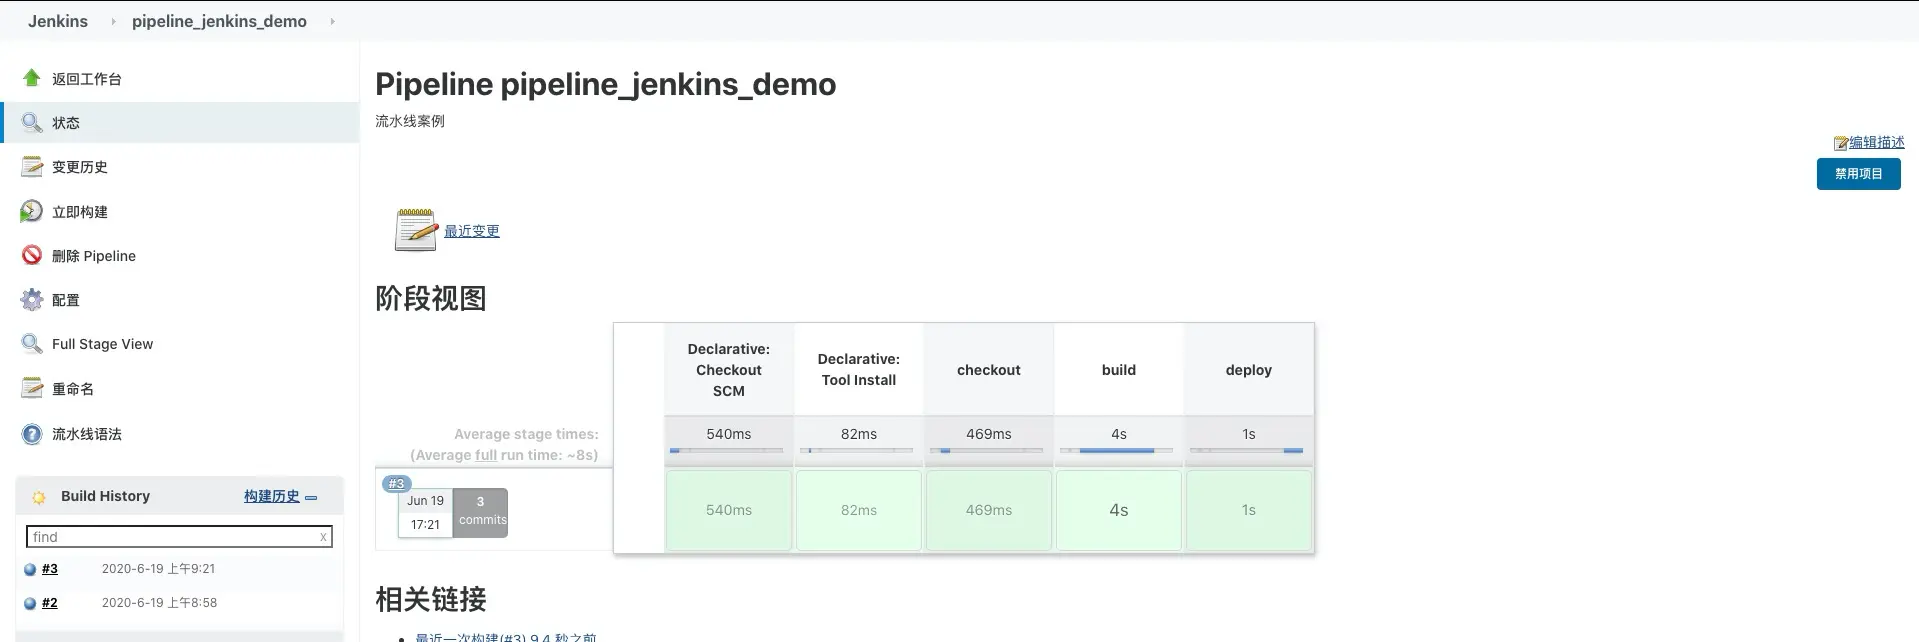Open build #2 link in history
Viewport: 1919px width, 642px height.
(x=50, y=603)
